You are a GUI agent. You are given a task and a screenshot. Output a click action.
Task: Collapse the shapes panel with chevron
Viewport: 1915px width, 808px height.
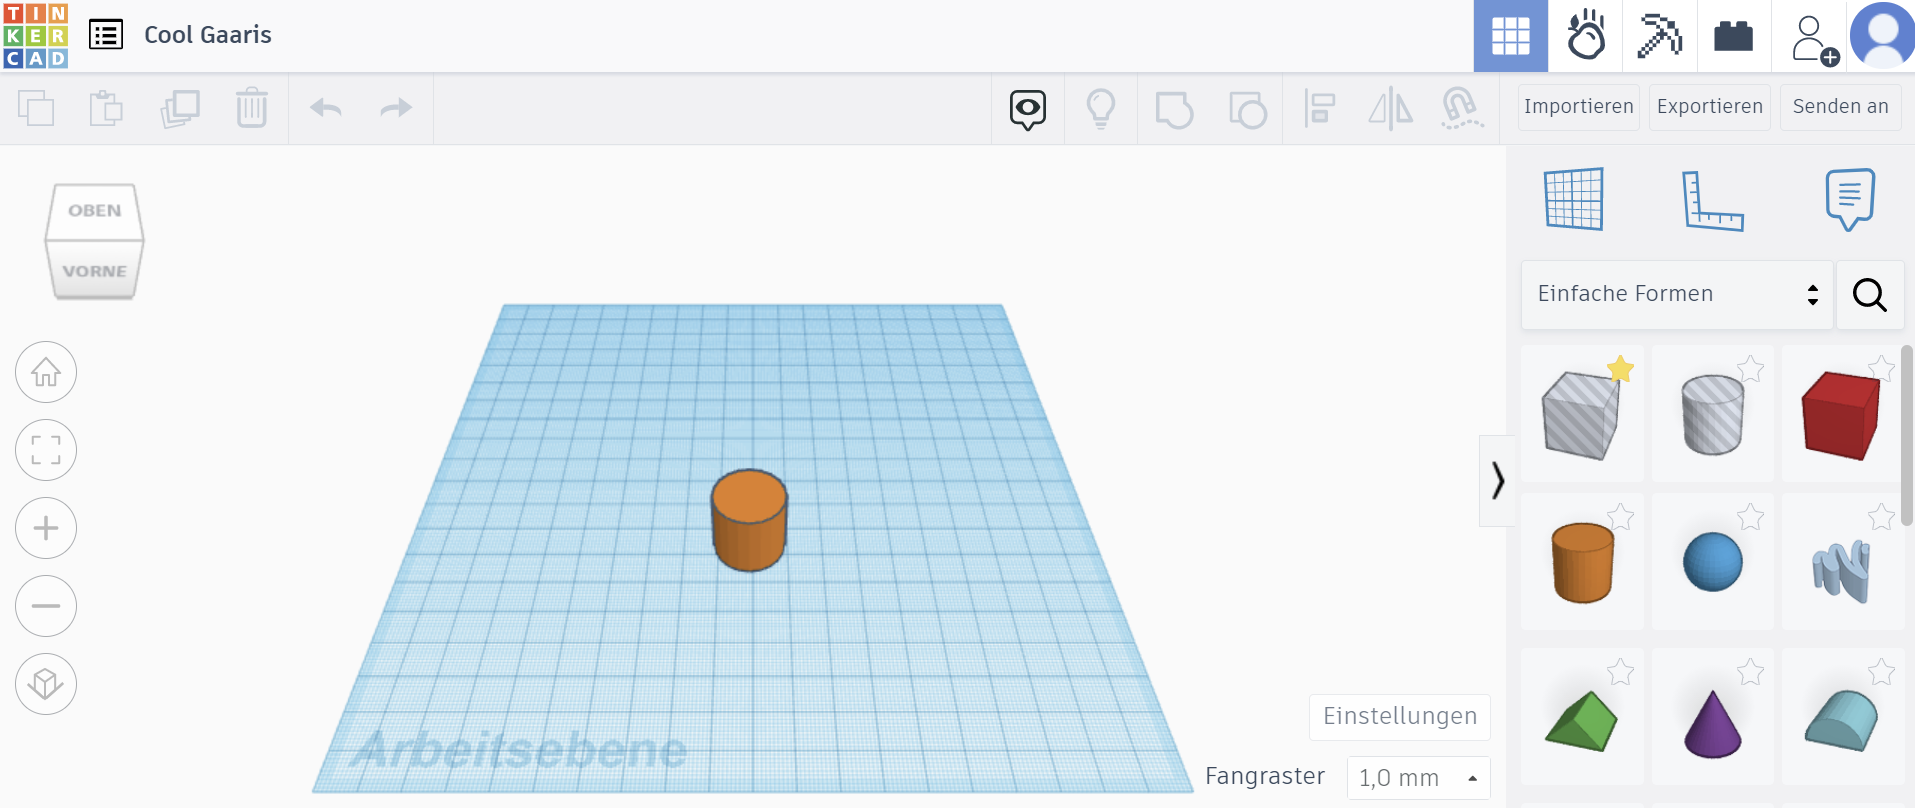click(x=1497, y=481)
